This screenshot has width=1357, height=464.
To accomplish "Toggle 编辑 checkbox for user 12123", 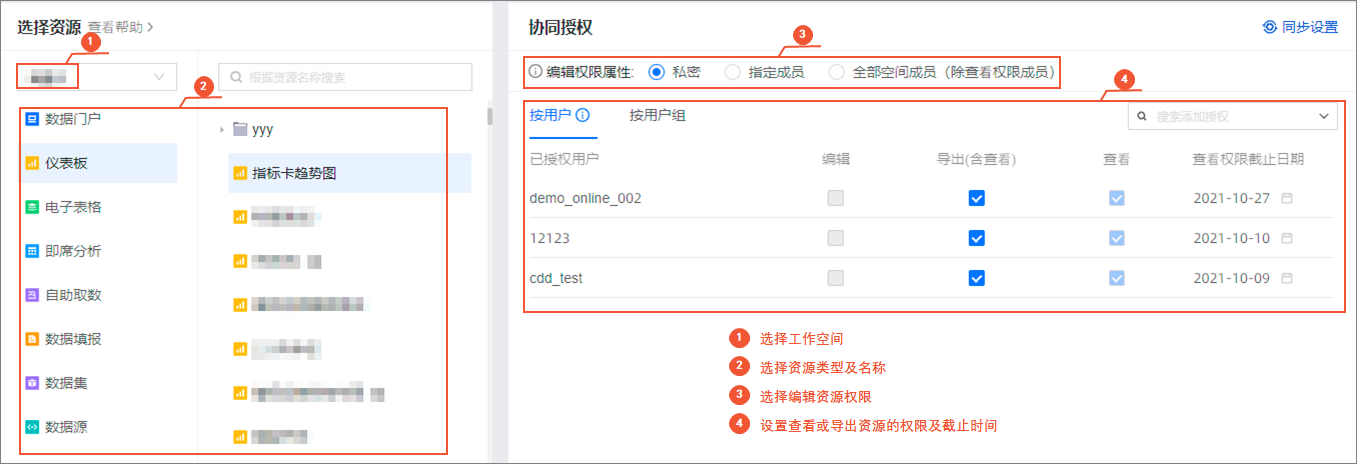I will click(x=836, y=238).
